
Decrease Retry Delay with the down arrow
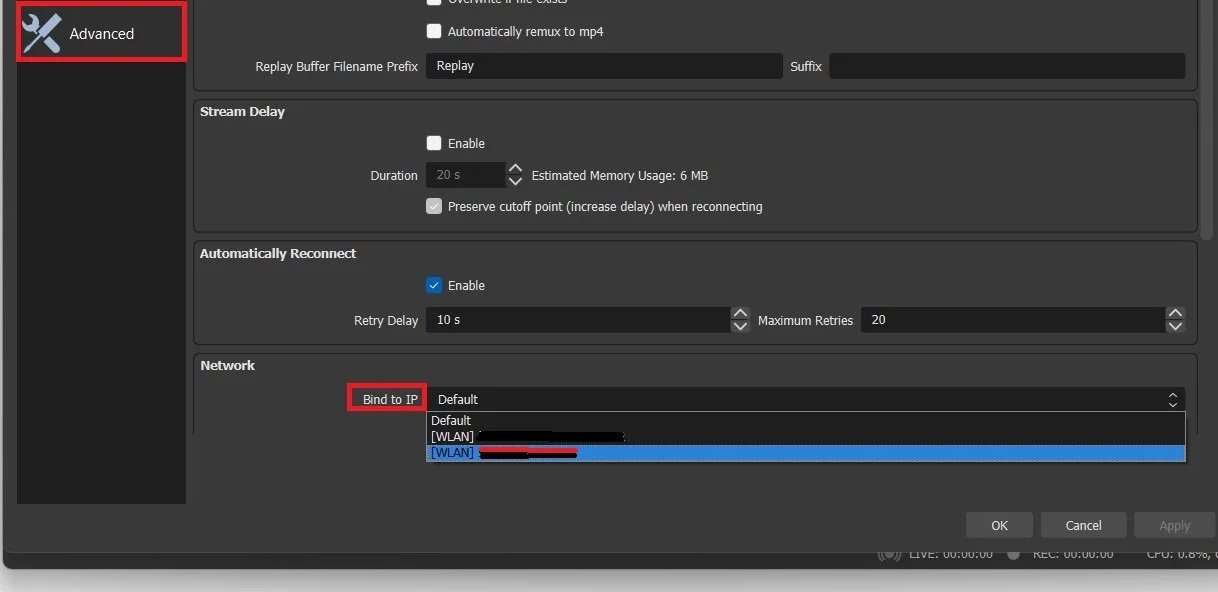tap(740, 326)
